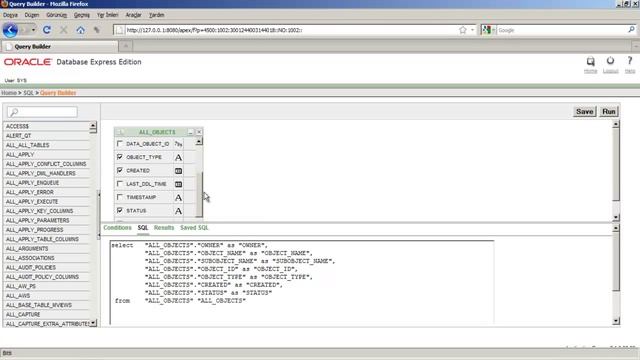Click the Logout power icon
The height and width of the screenshot is (360, 640).
tap(610, 61)
